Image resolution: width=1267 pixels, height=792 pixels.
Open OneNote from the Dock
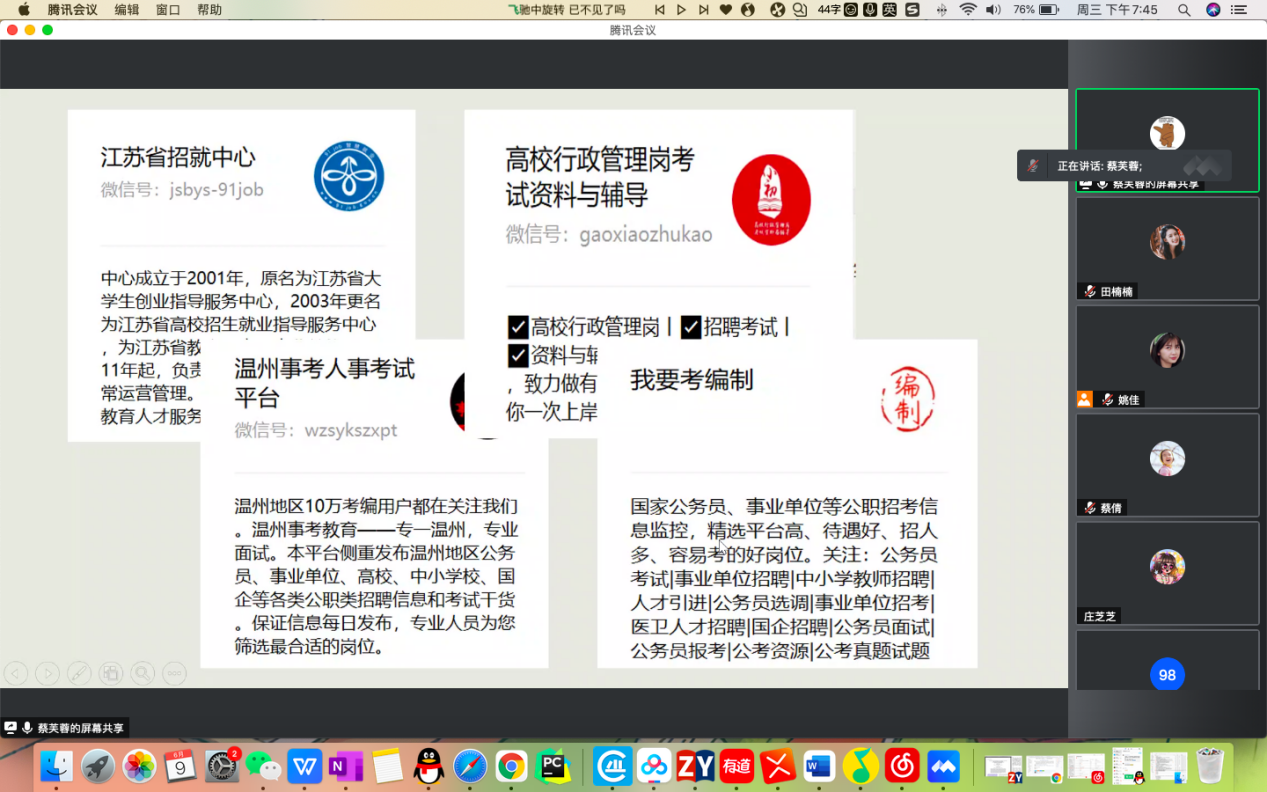pyautogui.click(x=346, y=766)
